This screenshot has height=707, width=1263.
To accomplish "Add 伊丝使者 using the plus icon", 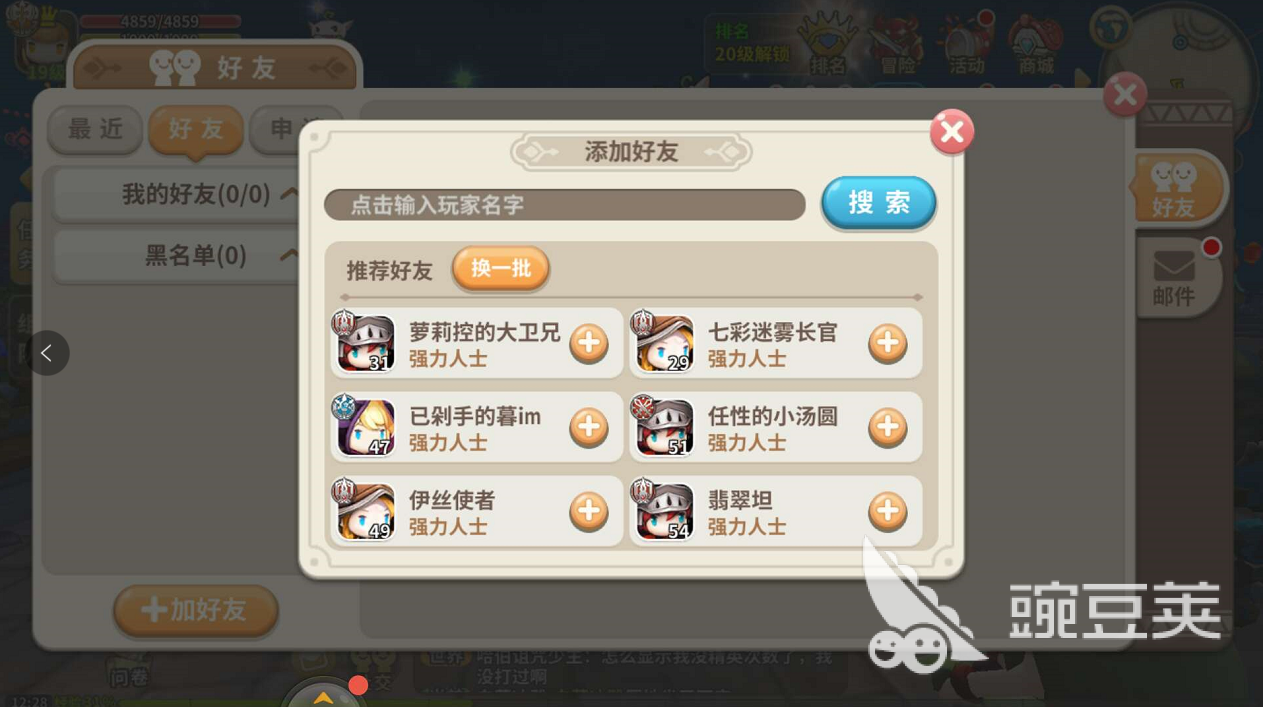I will pos(589,512).
